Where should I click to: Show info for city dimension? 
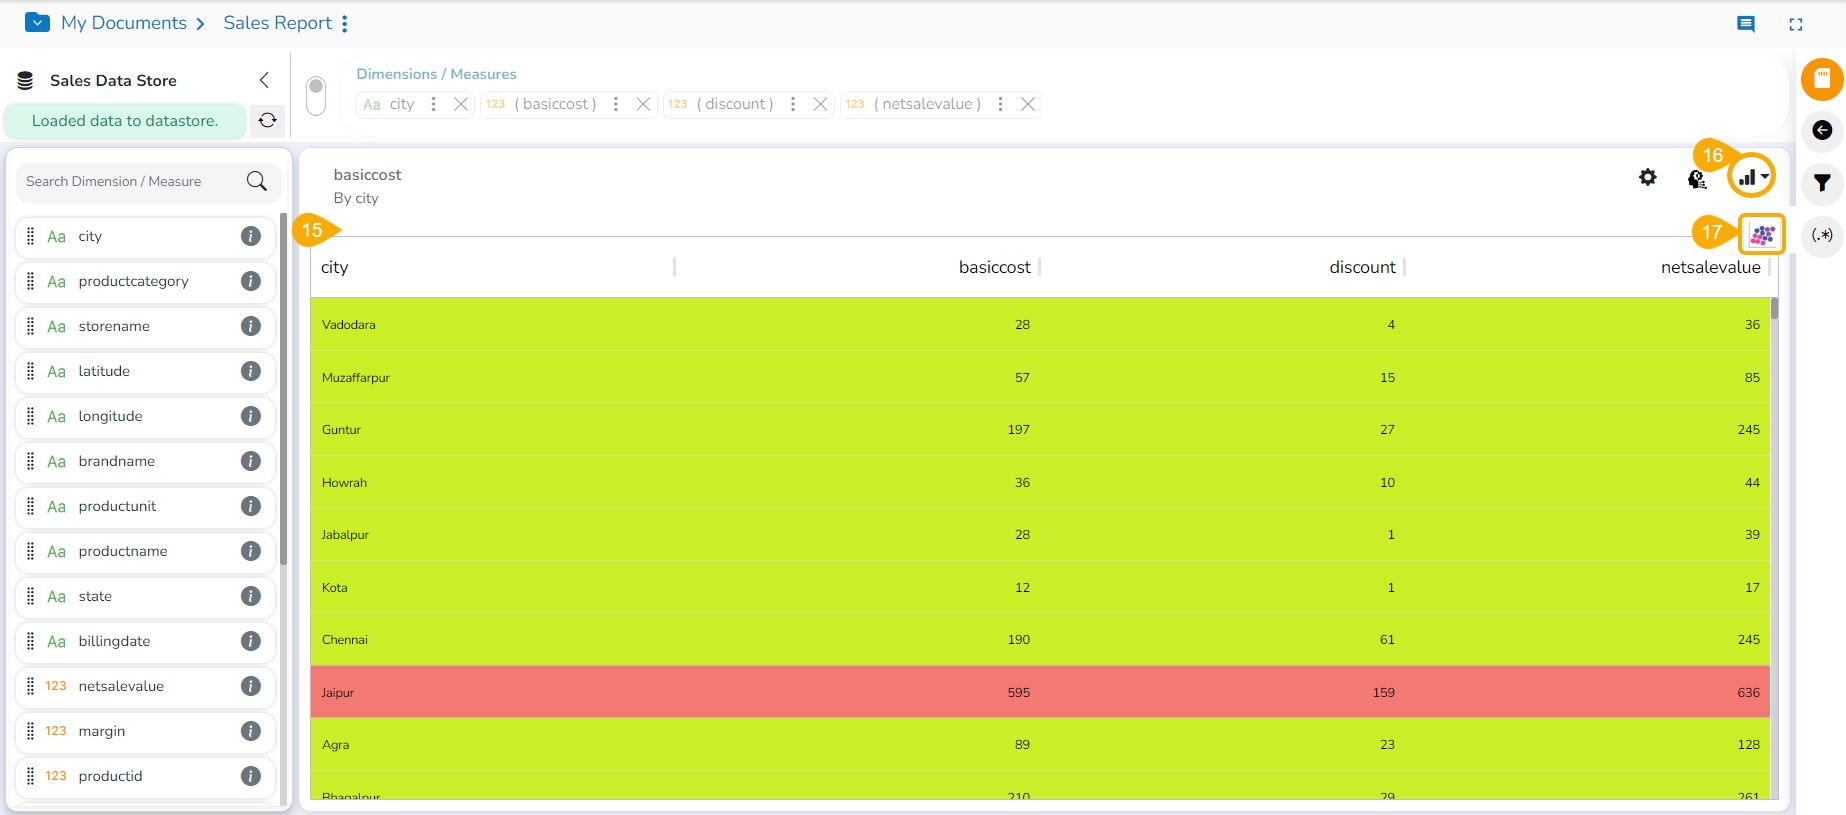tap(251, 236)
